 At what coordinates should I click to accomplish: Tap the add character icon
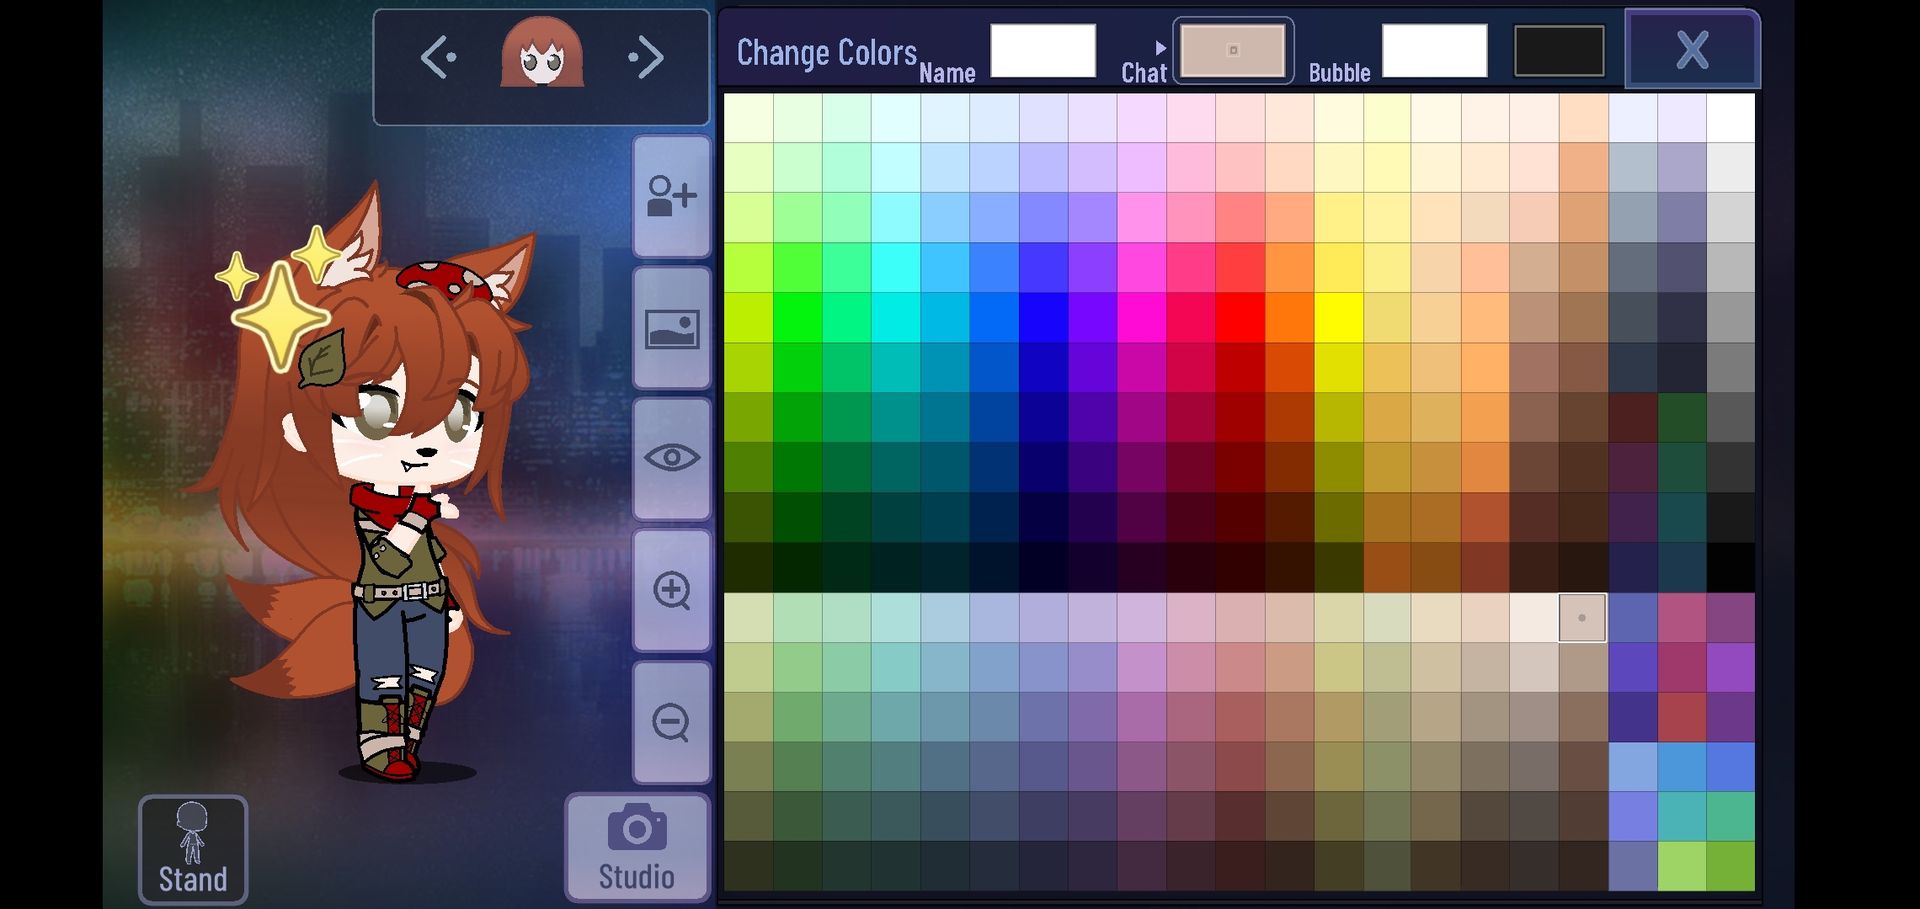click(672, 196)
